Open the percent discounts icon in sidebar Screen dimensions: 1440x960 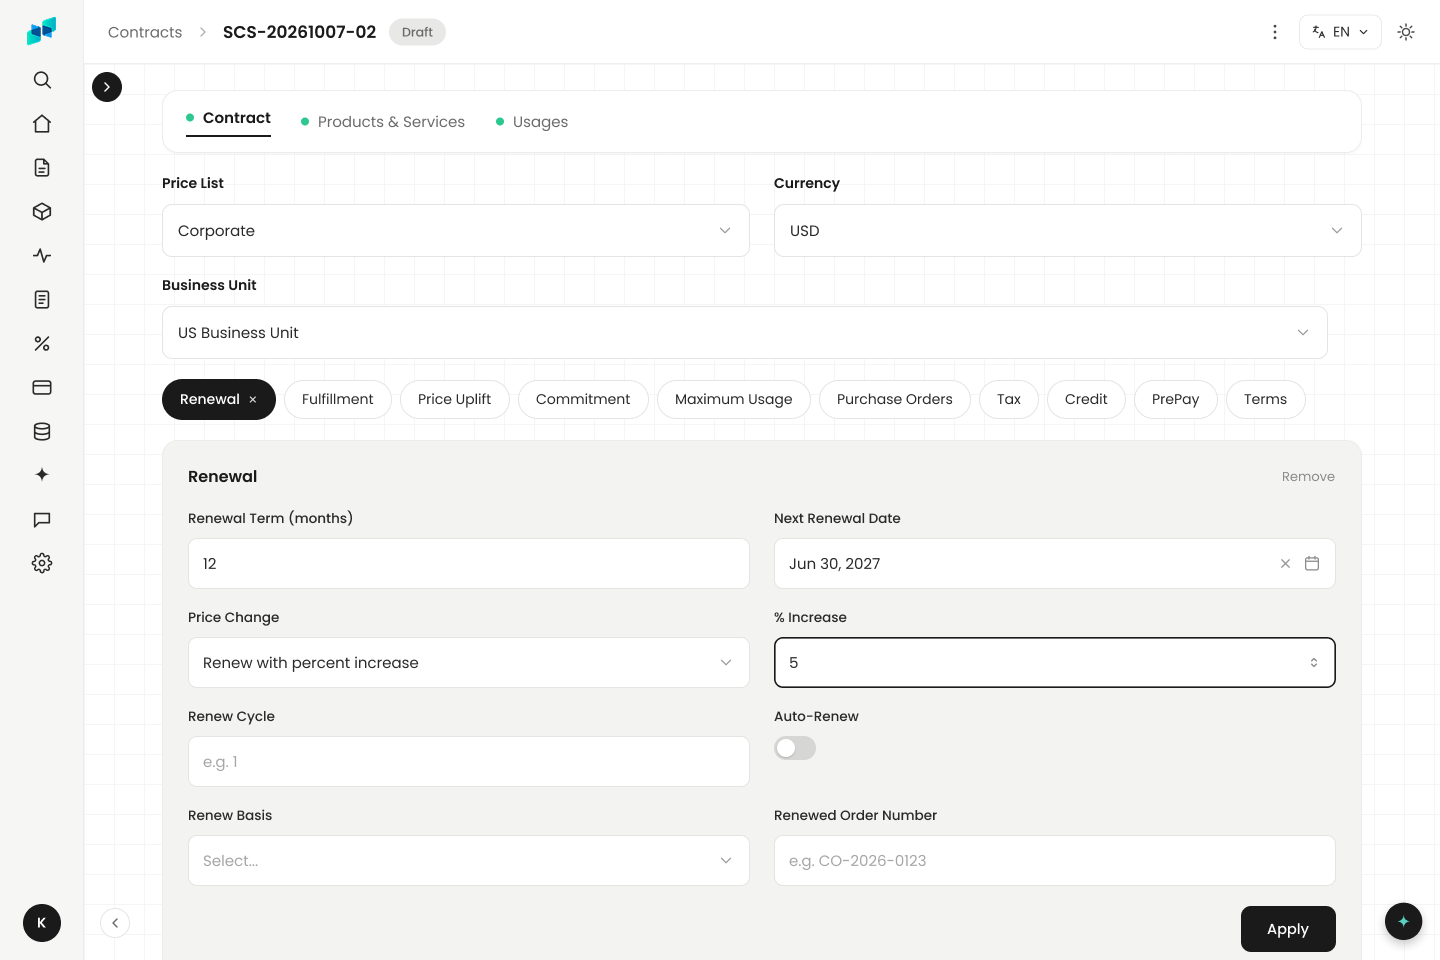(42, 344)
